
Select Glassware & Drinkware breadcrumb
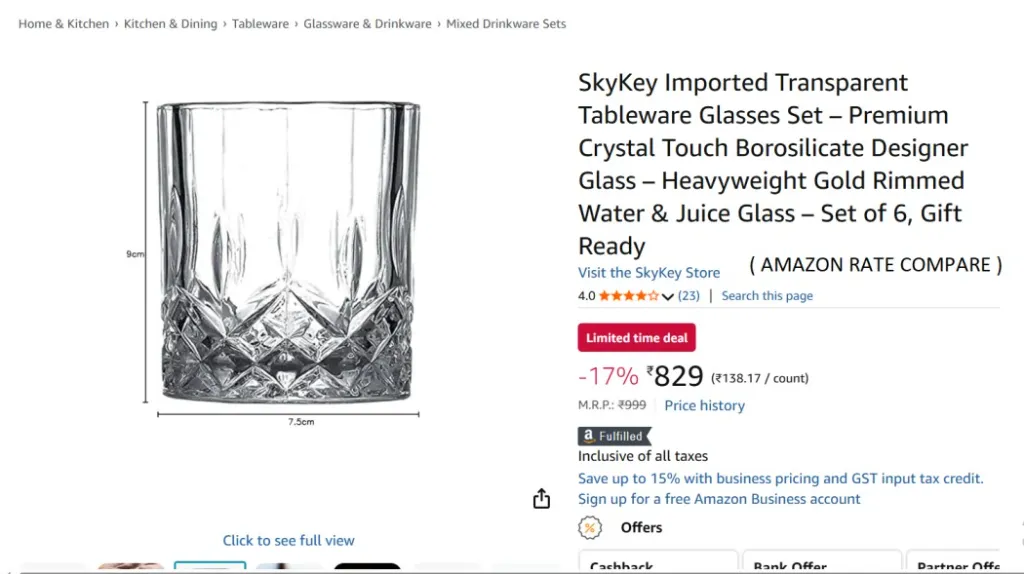coord(367,24)
